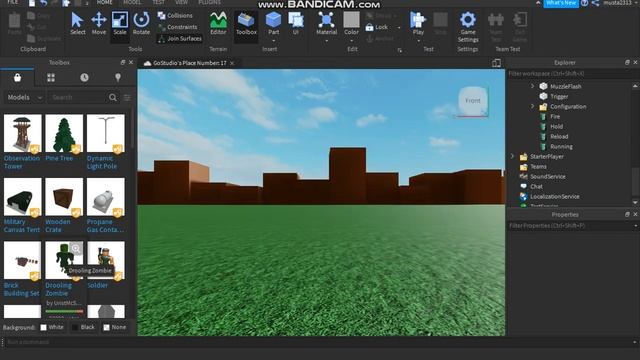Open the Terrain Editor

pos(218,24)
